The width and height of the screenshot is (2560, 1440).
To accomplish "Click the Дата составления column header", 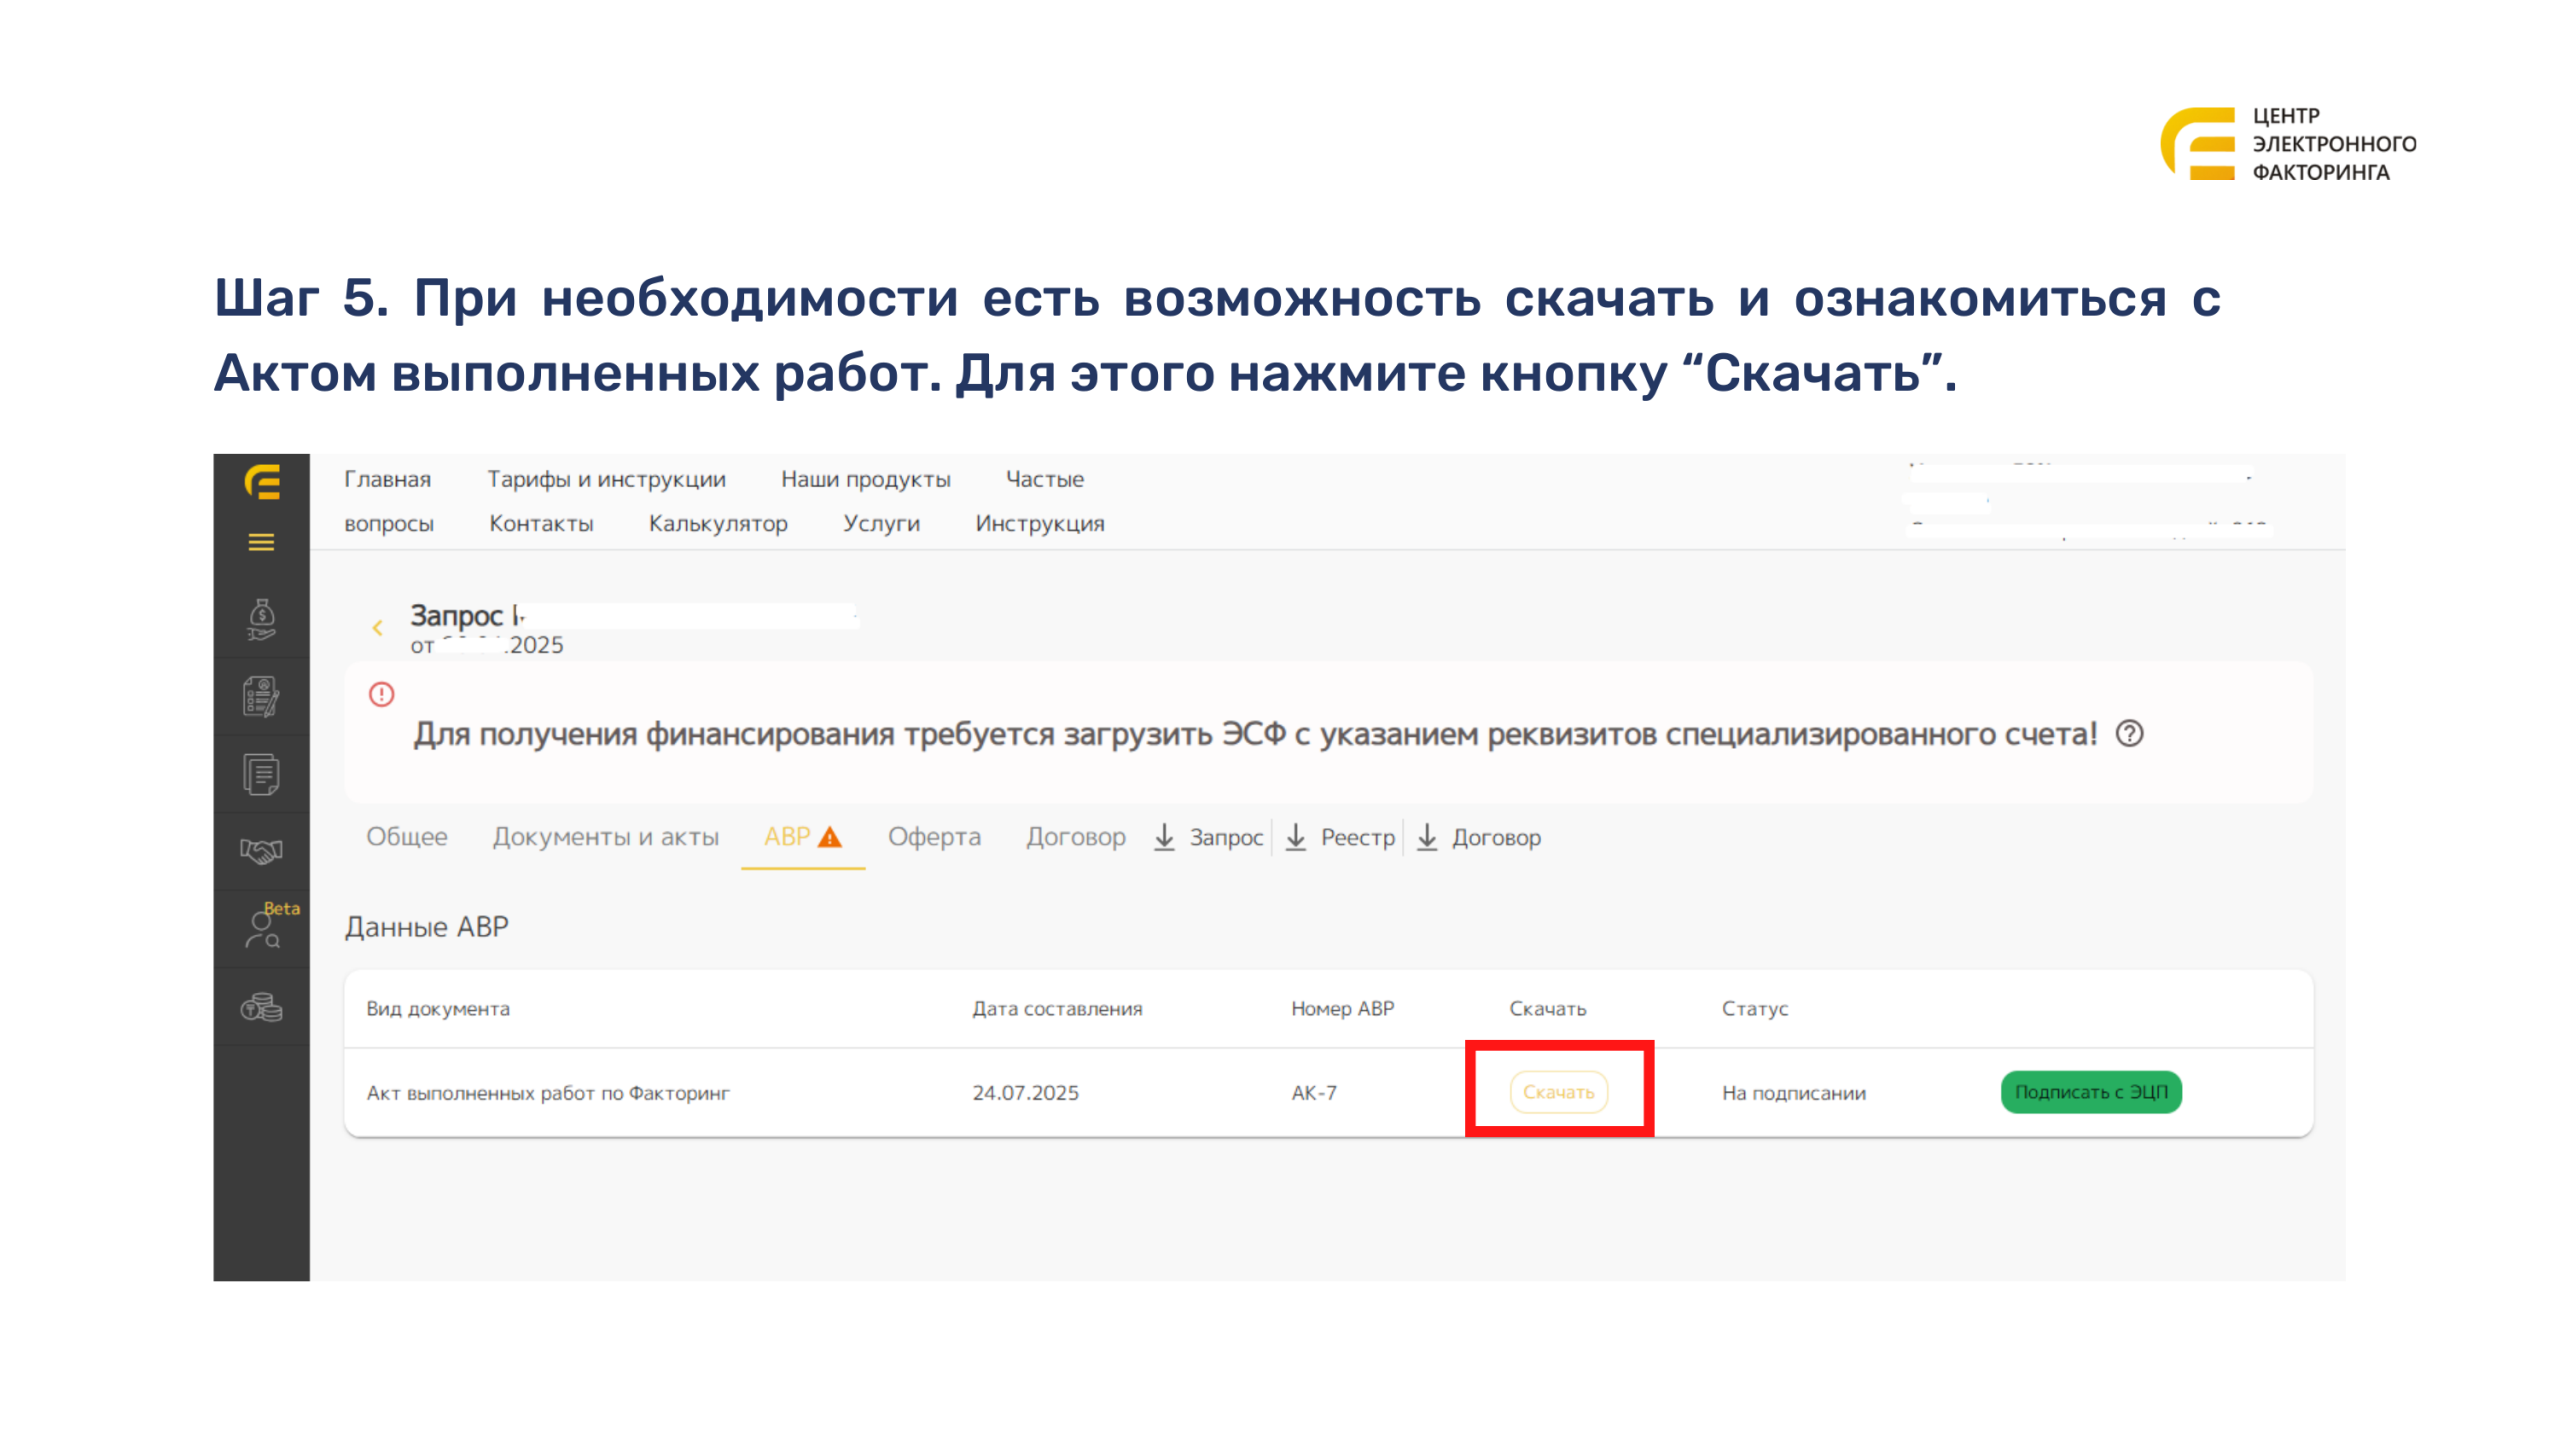I will pos(1057,1008).
